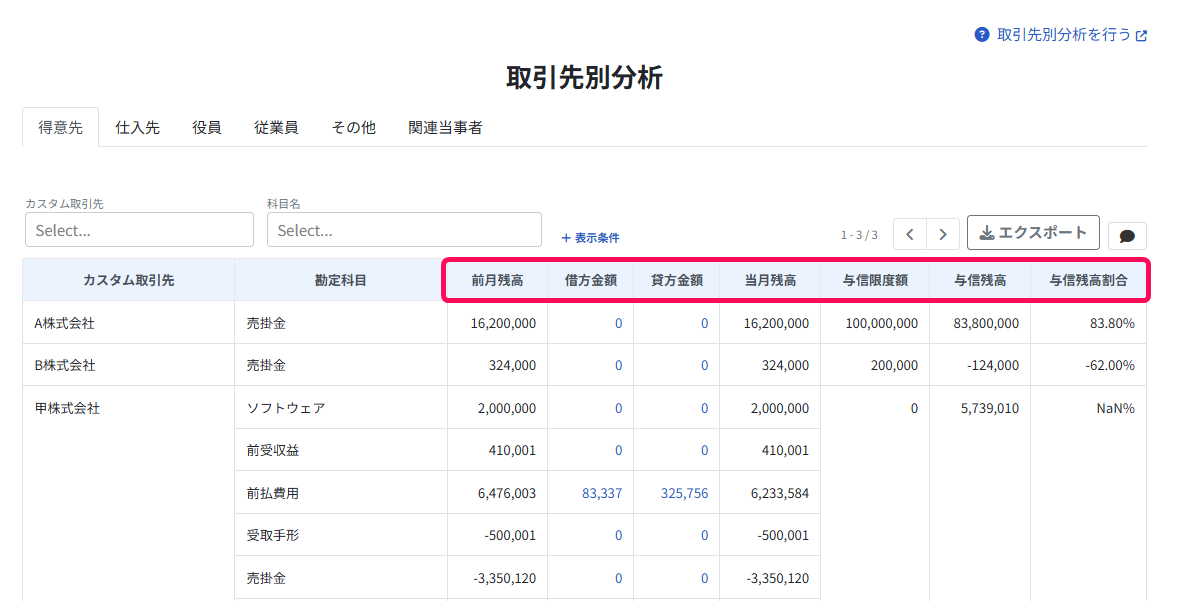Click the エクスポート download button
Screen dimensions: 1186x601
tap(1033, 233)
